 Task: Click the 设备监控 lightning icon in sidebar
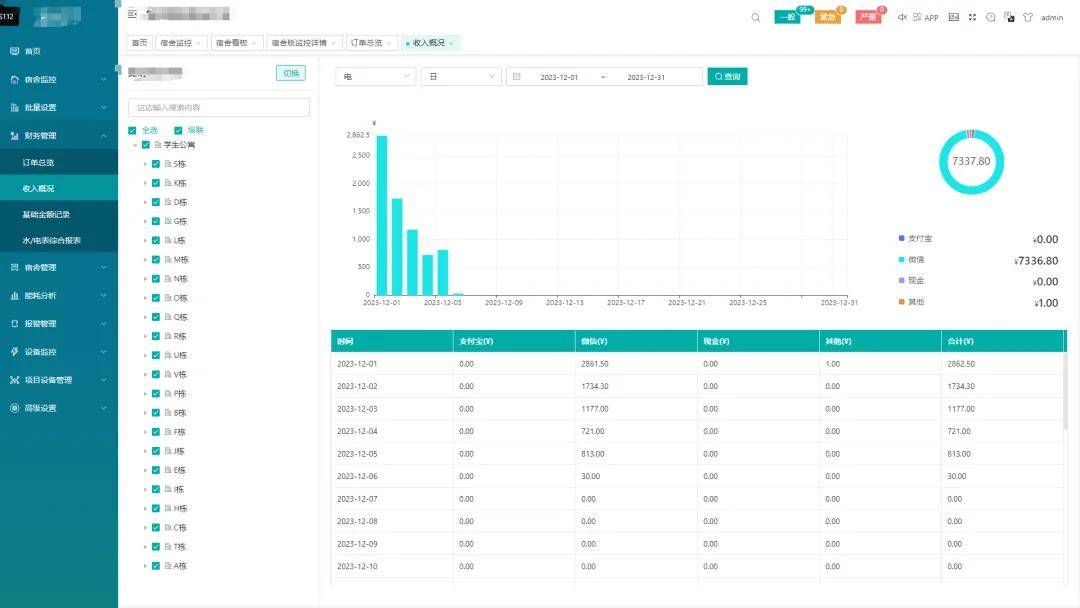click(x=14, y=352)
